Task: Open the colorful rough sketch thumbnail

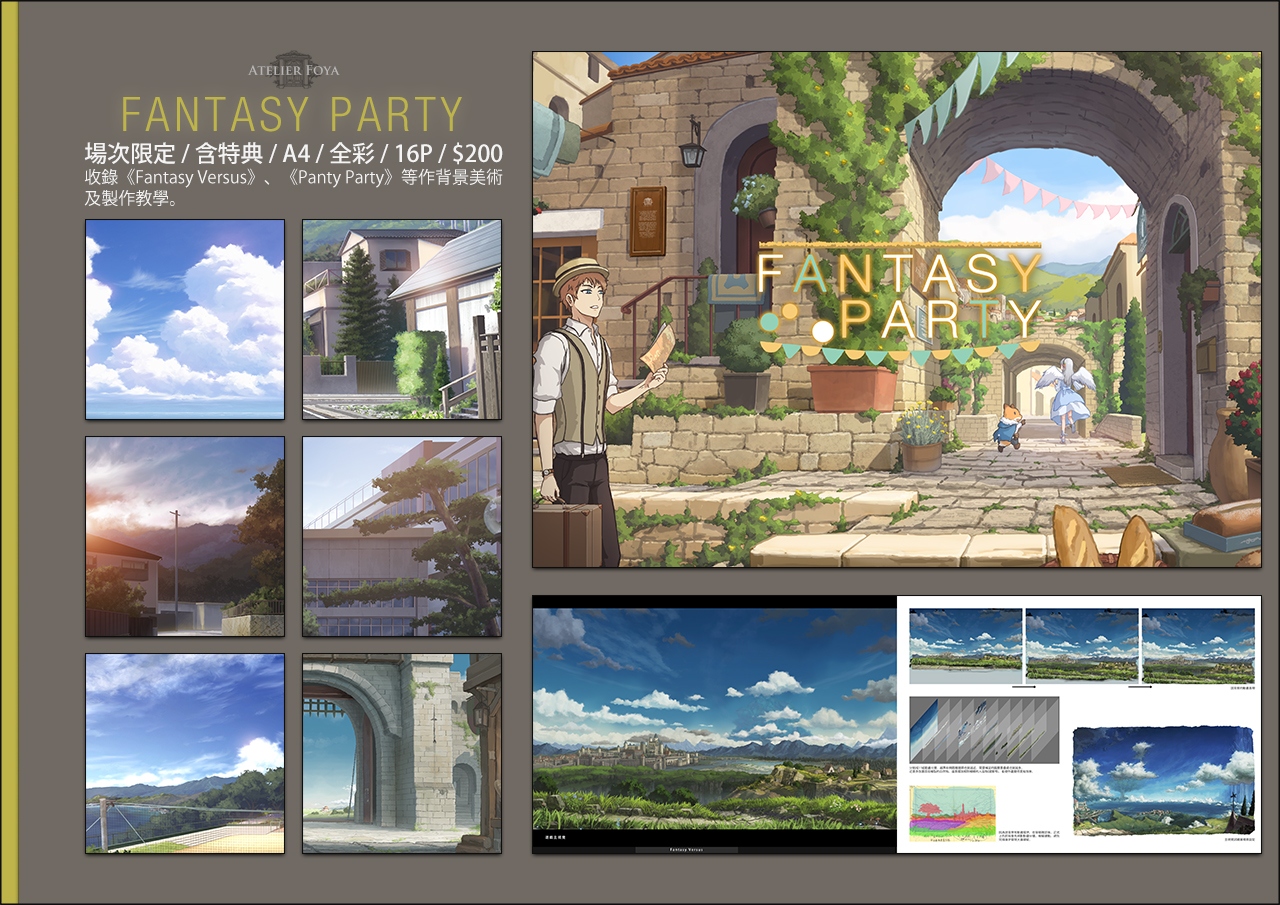Action: (952, 813)
